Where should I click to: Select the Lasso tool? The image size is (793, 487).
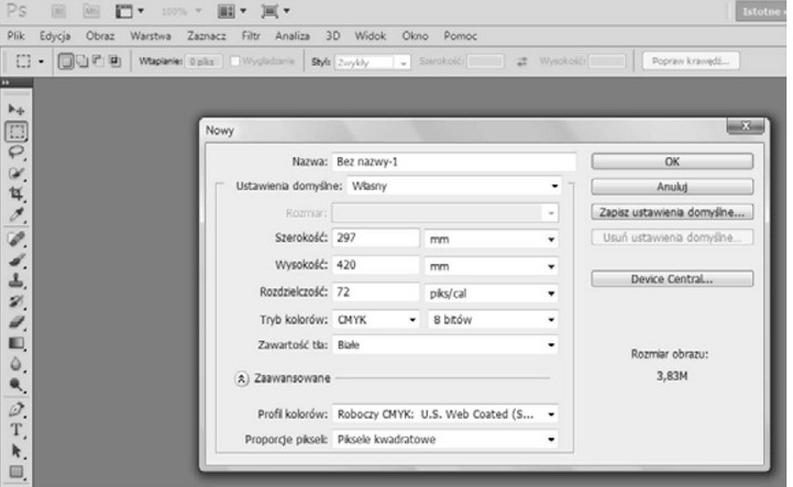17,152
